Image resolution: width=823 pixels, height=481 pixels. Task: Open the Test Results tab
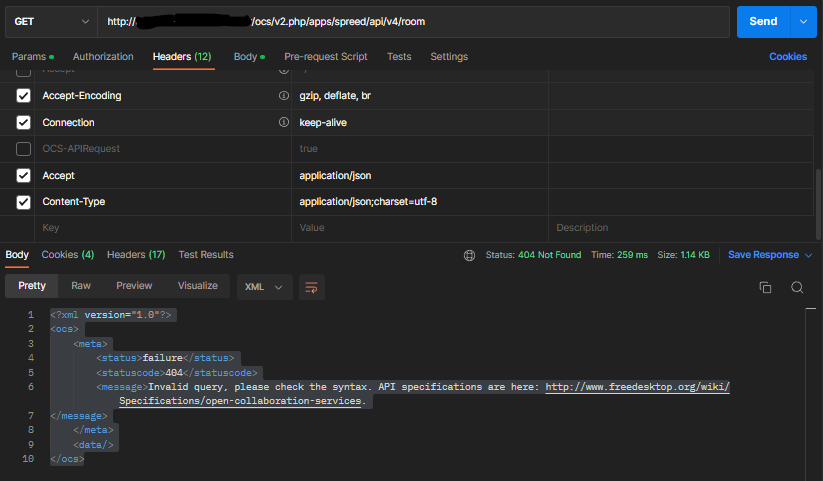[206, 255]
